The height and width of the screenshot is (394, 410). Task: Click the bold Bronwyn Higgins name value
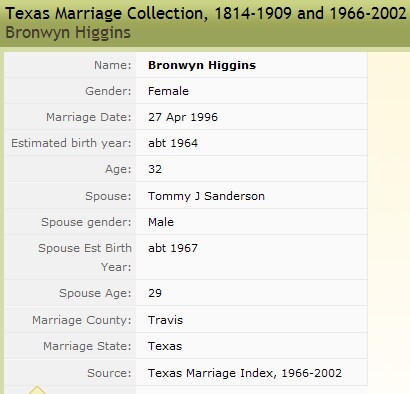point(202,65)
